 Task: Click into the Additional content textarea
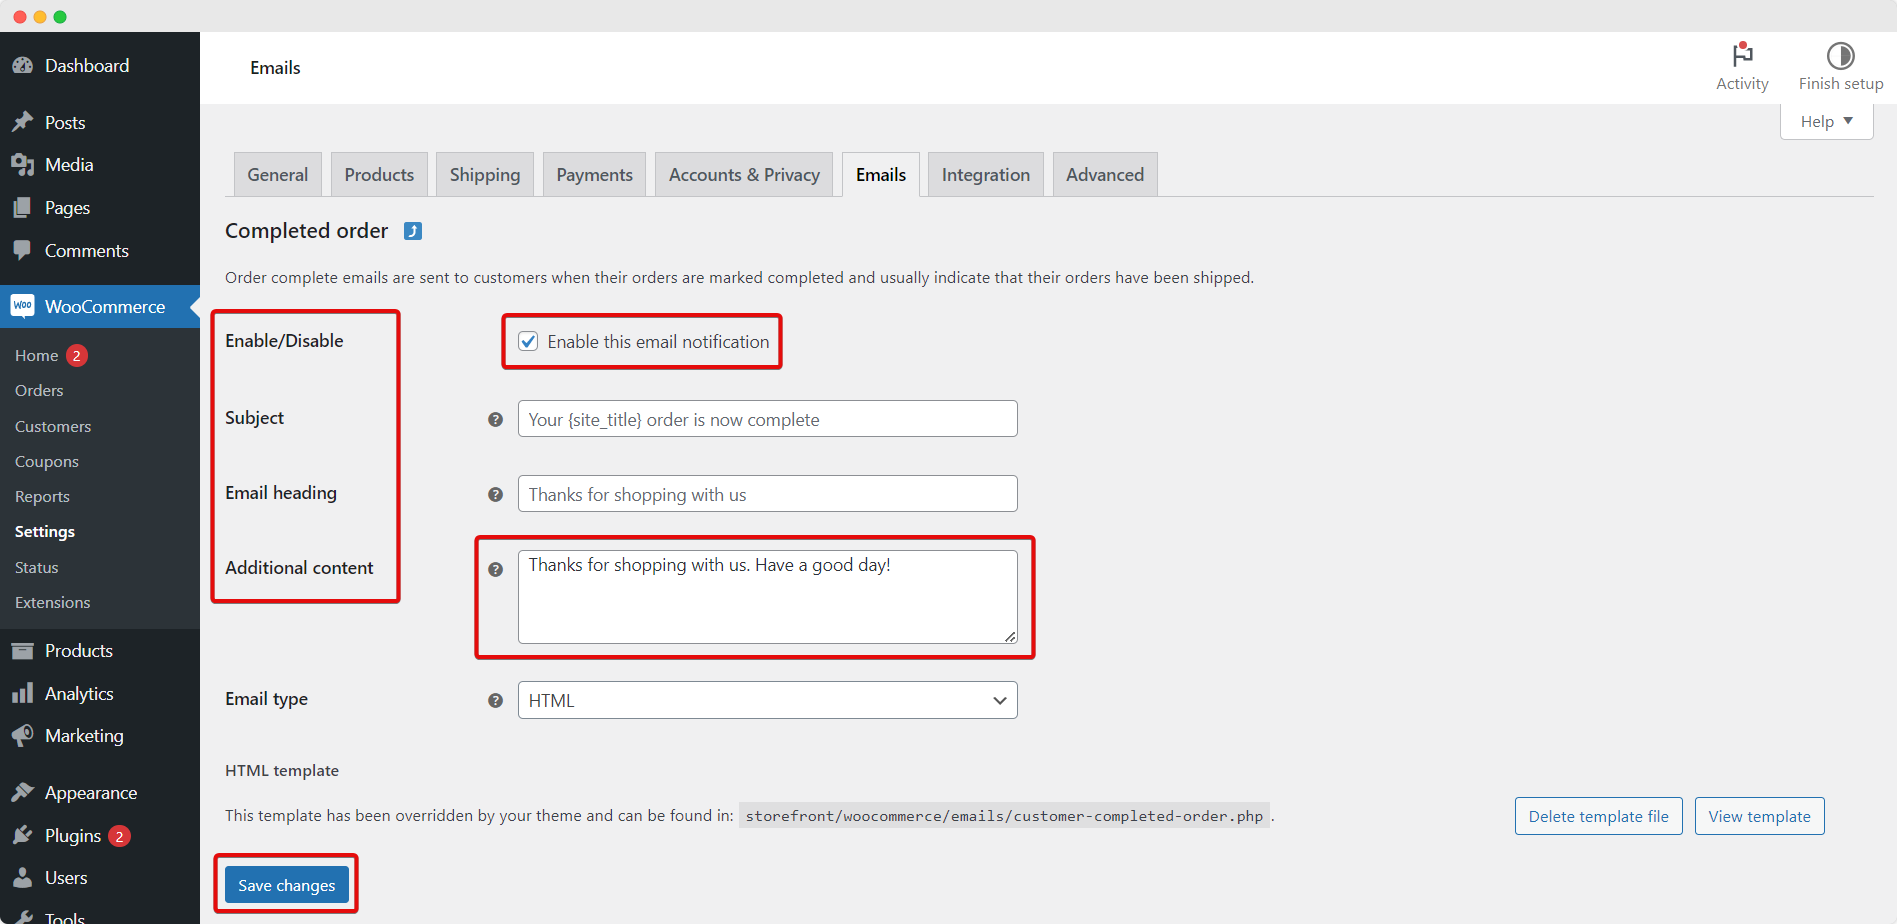[767, 597]
